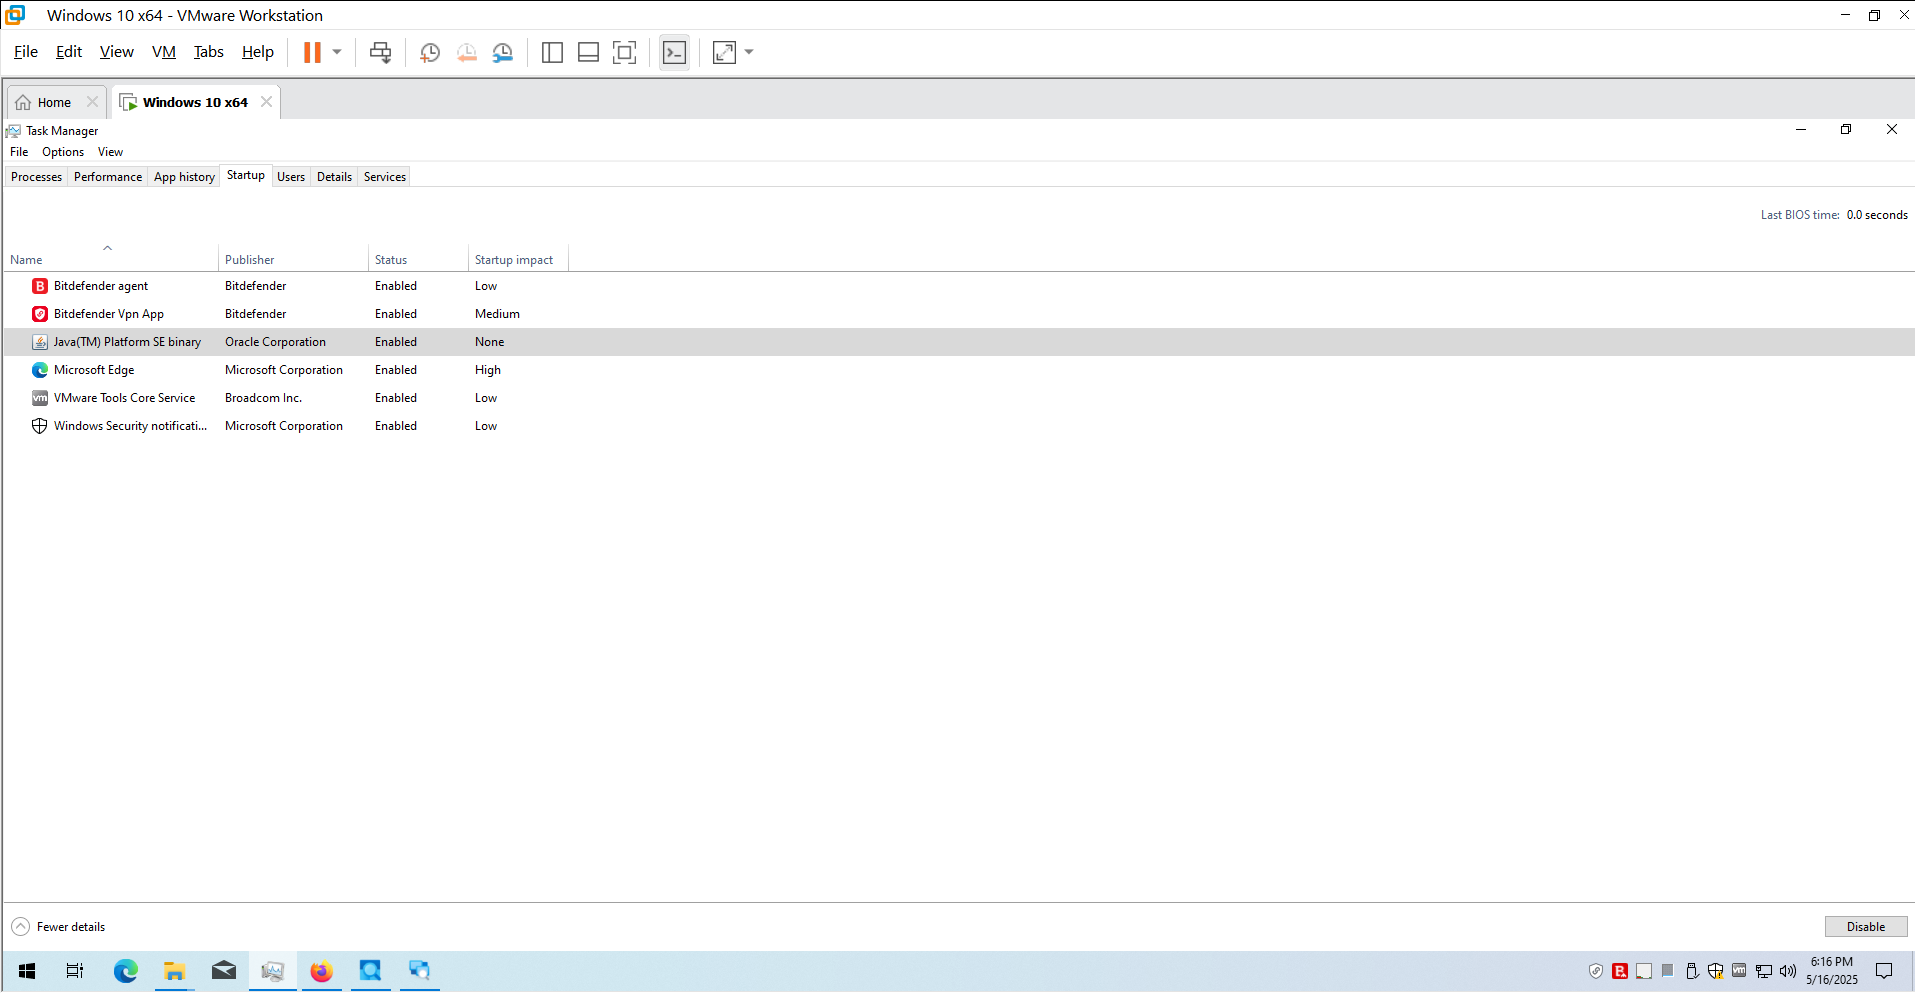1915x993 pixels.
Task: Click the revert to snapshot toolbar icon
Action: coord(467,52)
